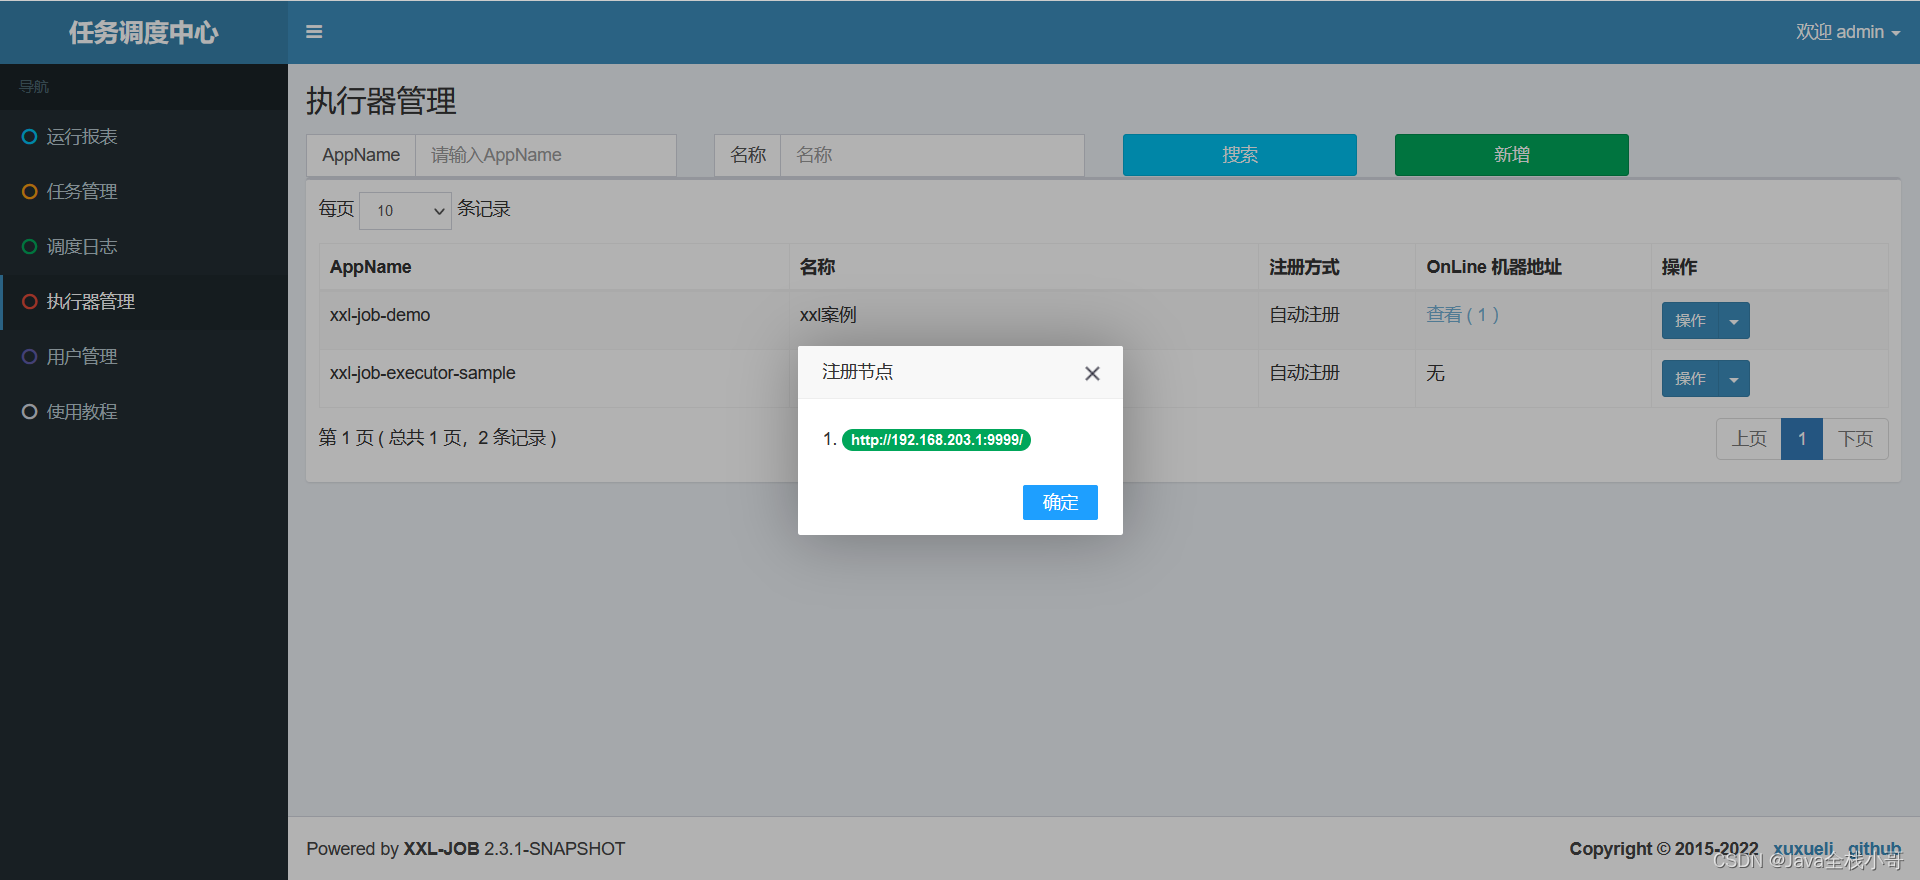
Task: Go to previous page with 上页
Action: click(1749, 439)
